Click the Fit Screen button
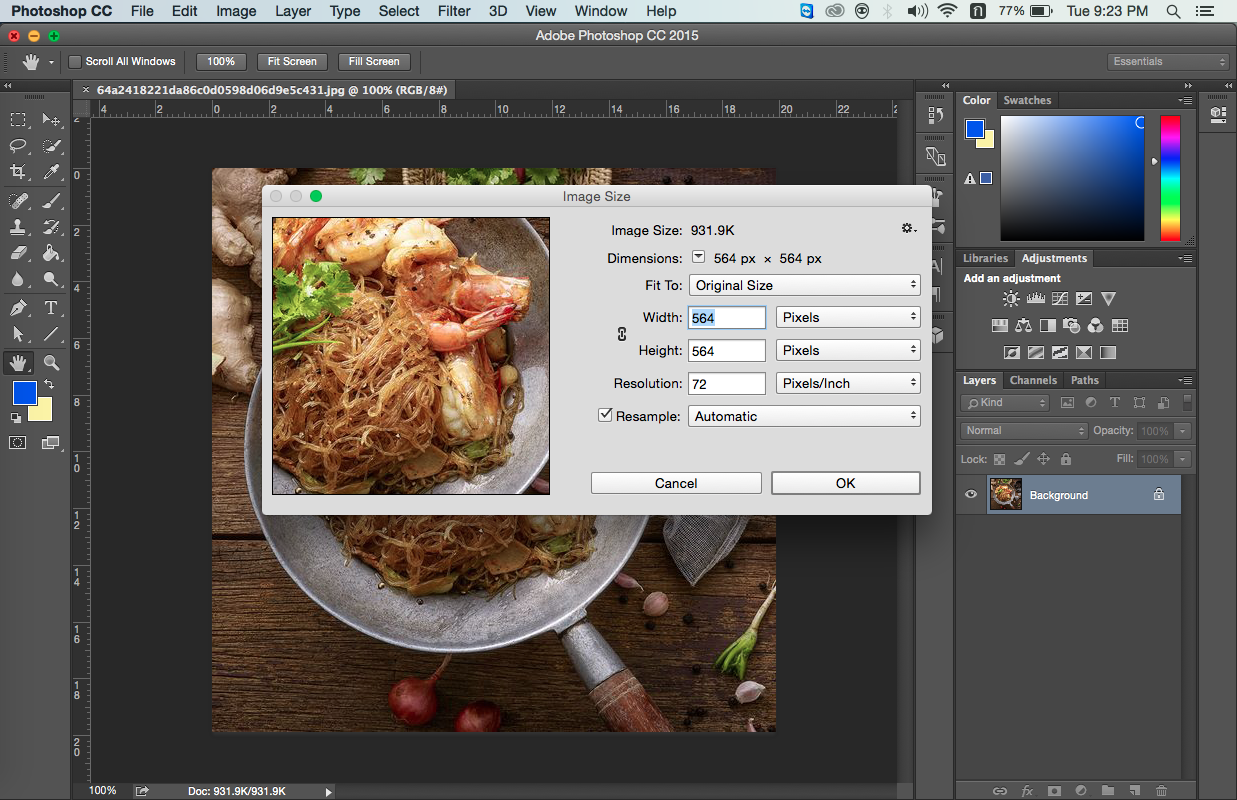The image size is (1237, 800). [x=292, y=62]
